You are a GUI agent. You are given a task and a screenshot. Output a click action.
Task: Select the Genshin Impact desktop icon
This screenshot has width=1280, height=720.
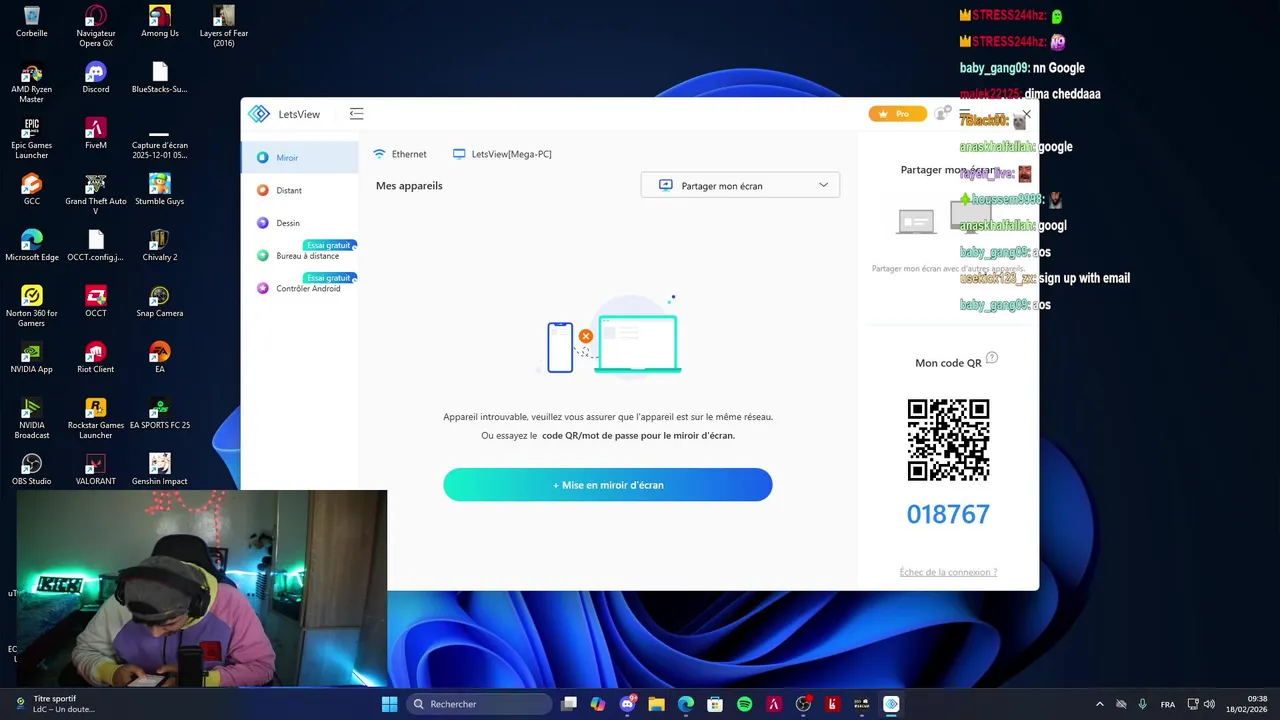click(x=160, y=470)
